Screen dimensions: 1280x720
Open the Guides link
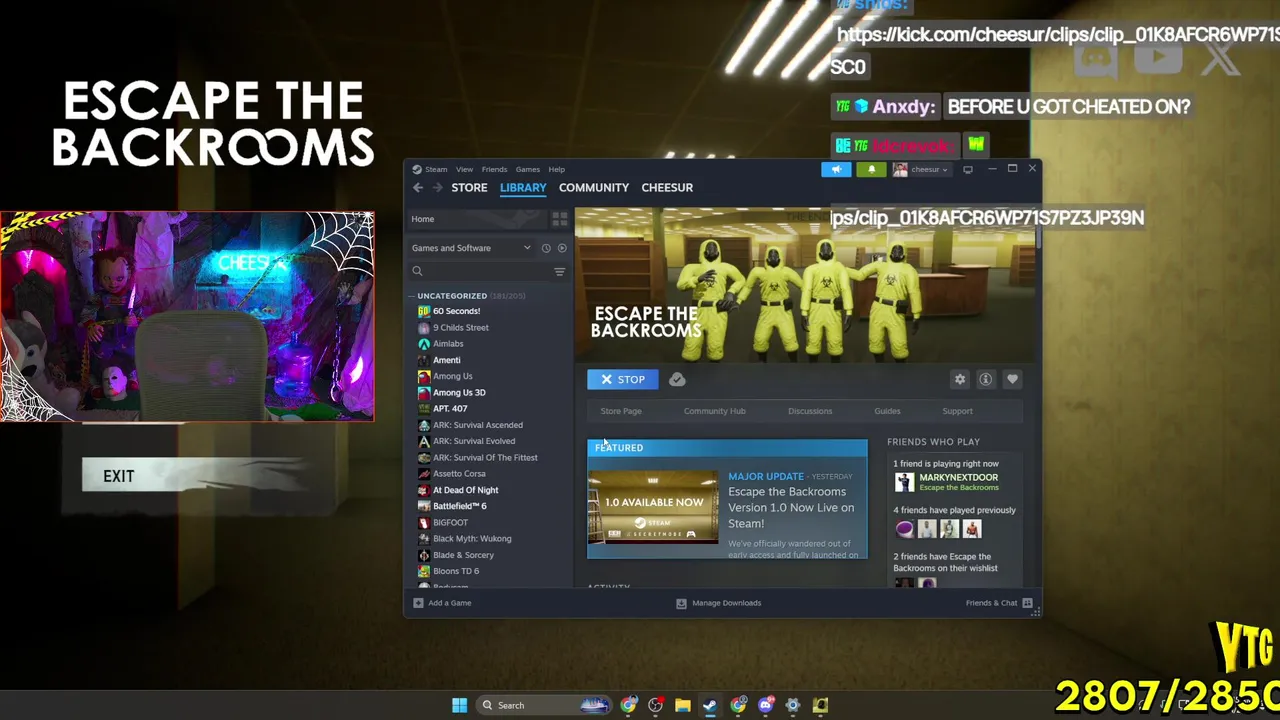[887, 411]
